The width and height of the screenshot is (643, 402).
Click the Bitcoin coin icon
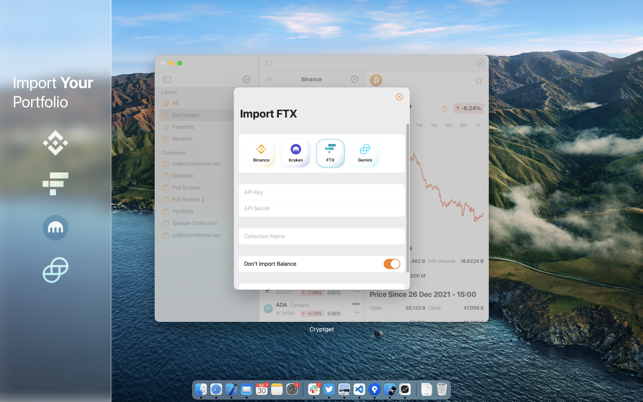coord(376,80)
